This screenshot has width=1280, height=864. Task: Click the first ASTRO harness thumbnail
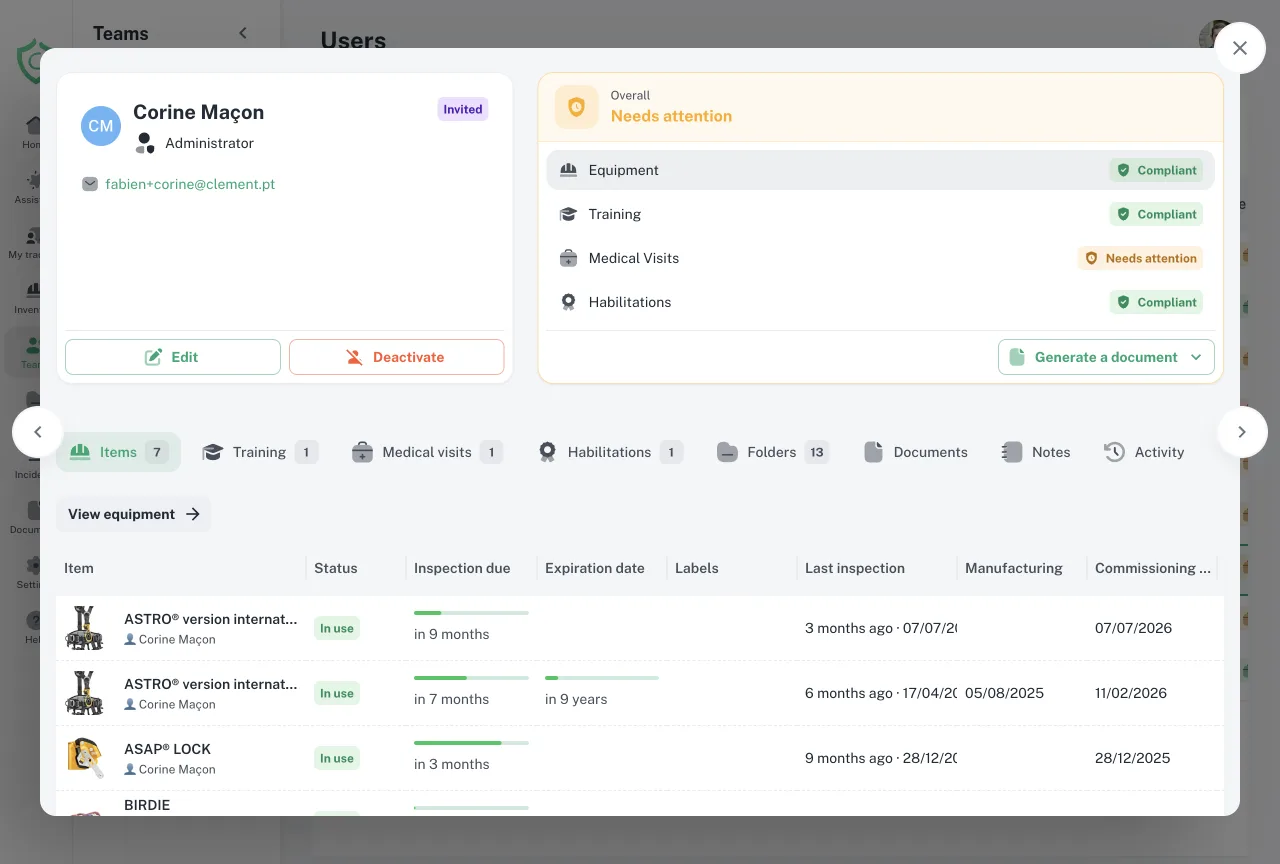point(84,628)
